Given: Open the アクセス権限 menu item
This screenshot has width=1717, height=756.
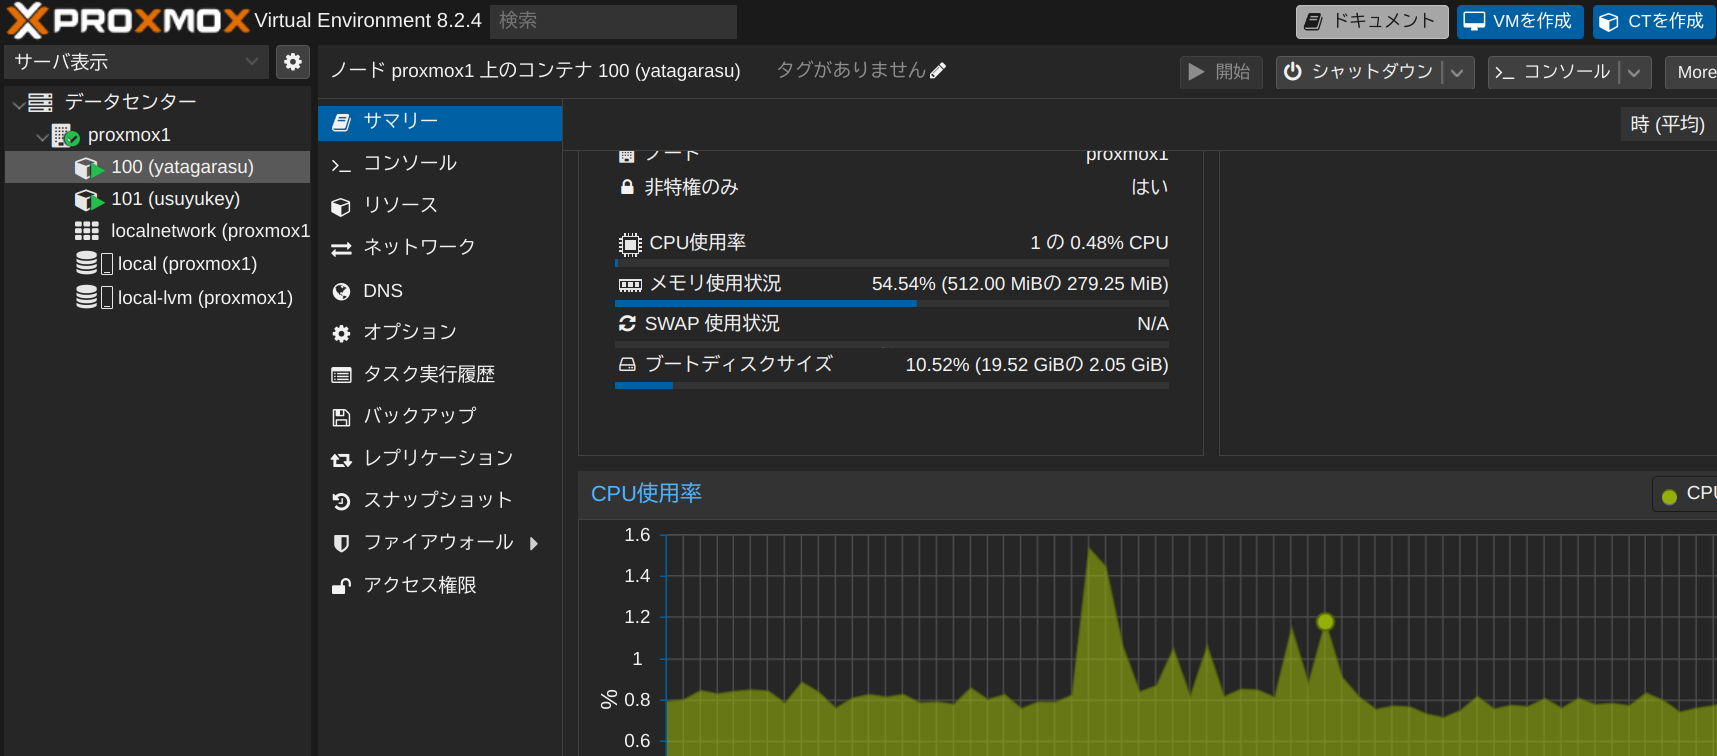Looking at the screenshot, I should pyautogui.click(x=440, y=585).
